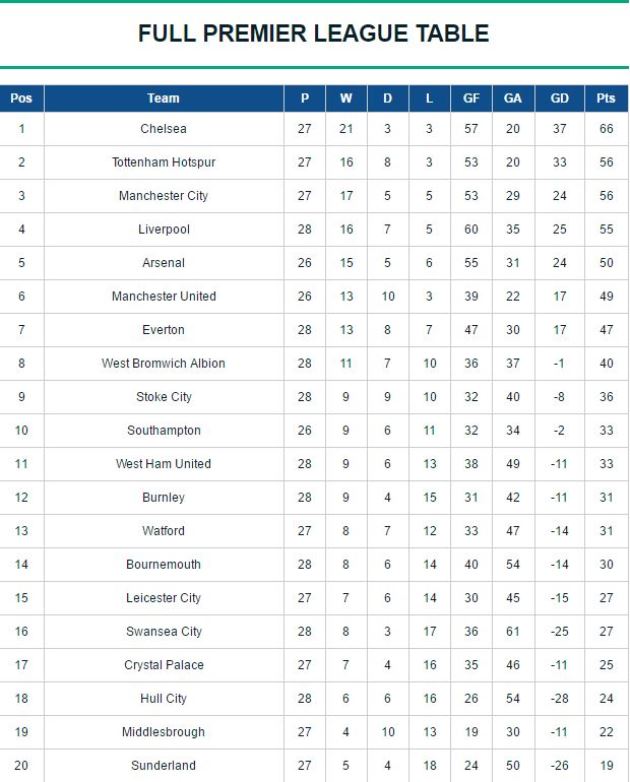Click the Pos column header

[x=21, y=98]
